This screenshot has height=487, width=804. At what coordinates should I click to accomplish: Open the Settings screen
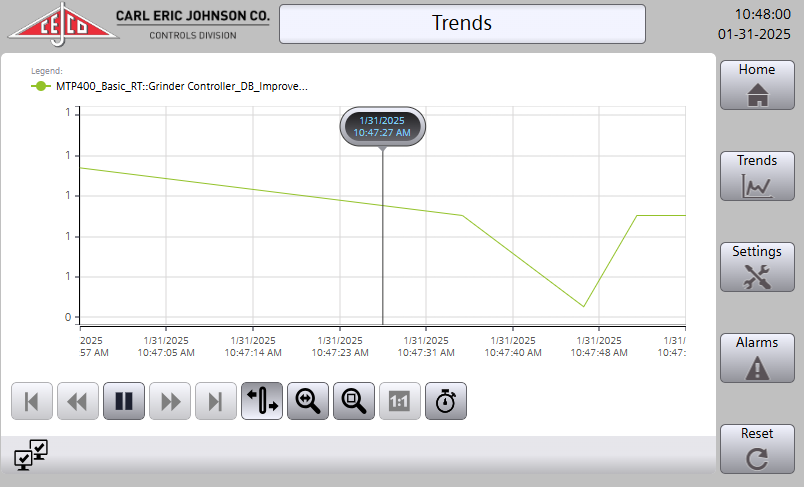point(757,267)
